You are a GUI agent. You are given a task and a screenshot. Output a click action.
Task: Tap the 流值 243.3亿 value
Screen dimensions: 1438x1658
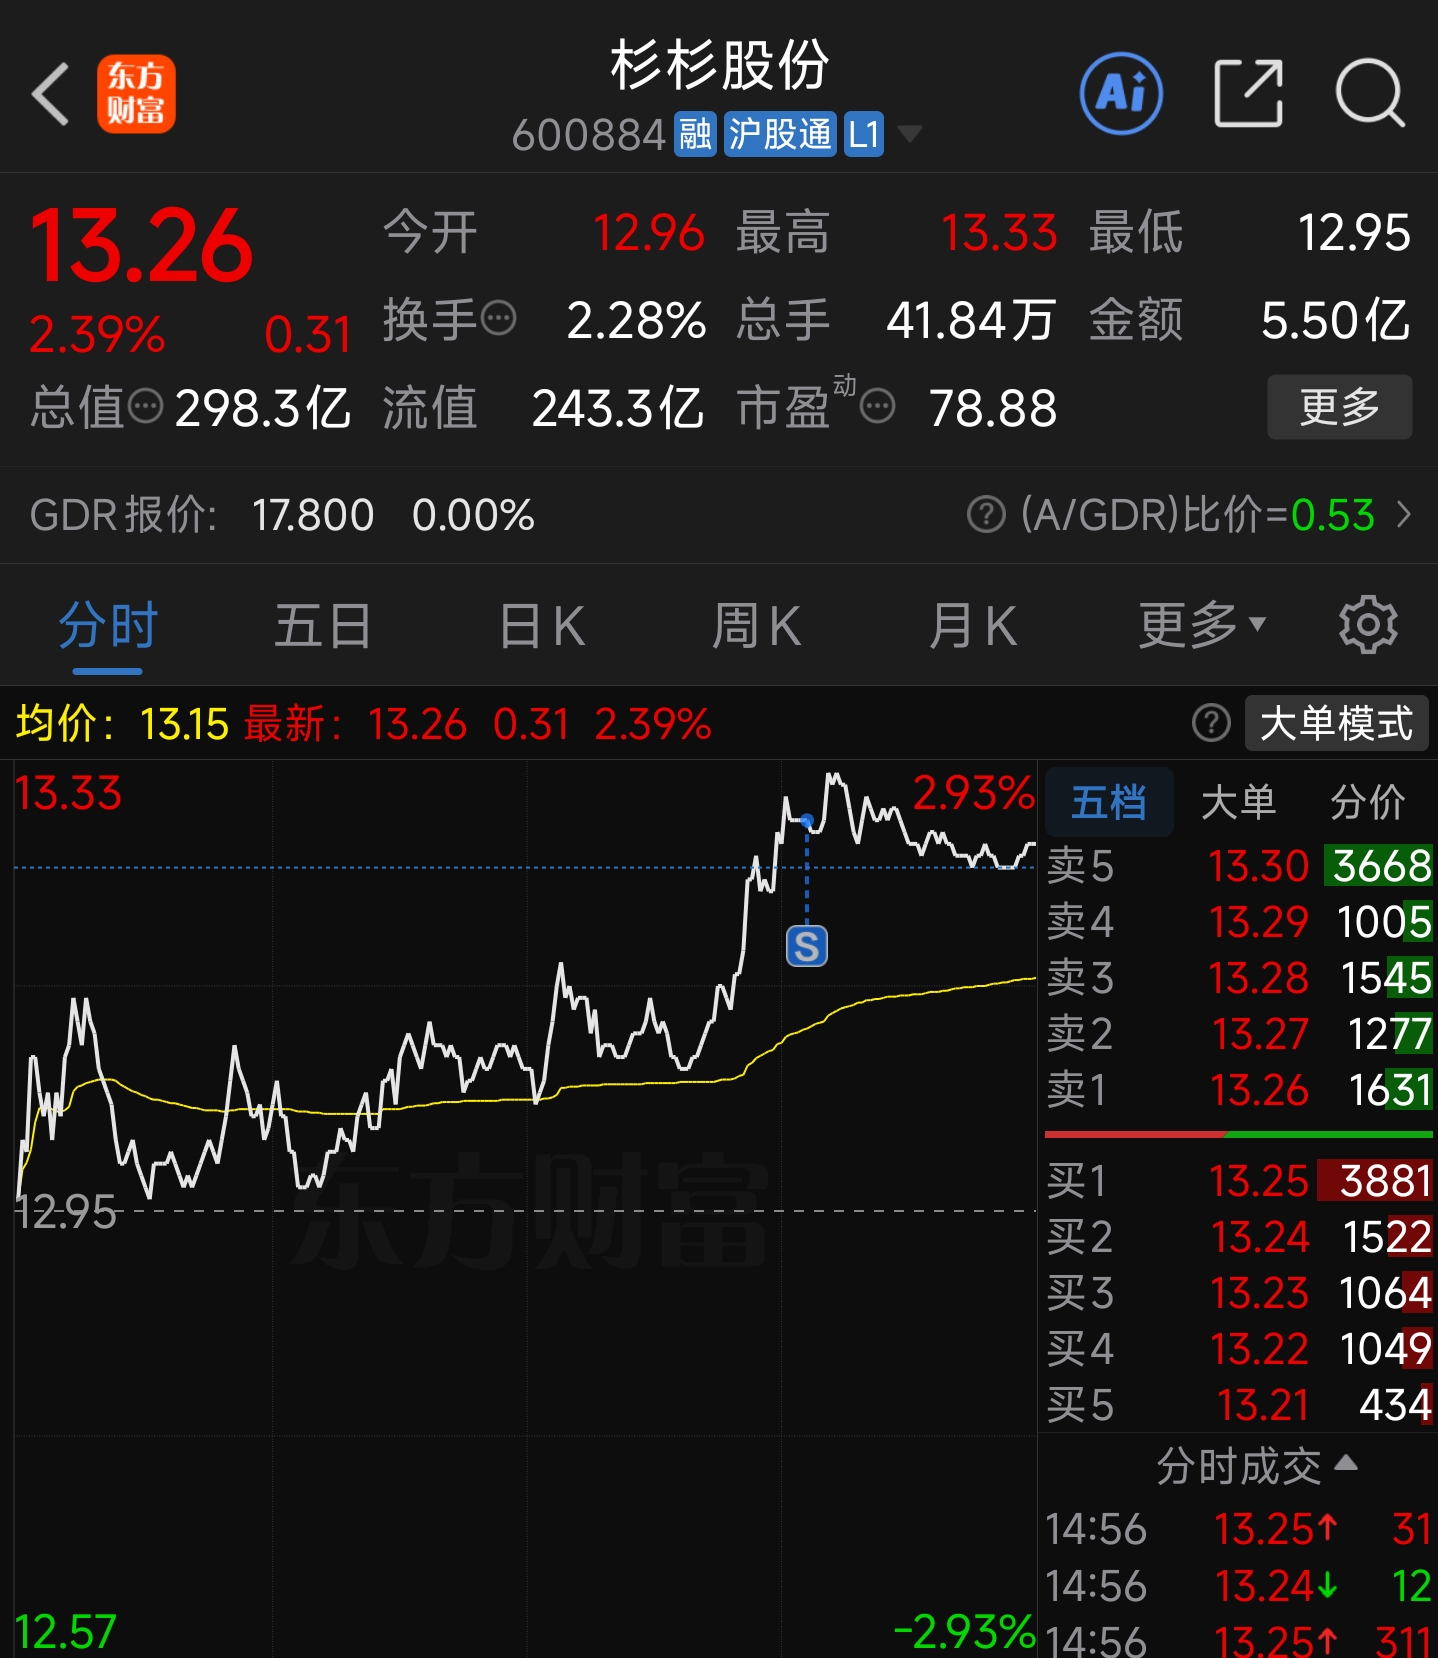tap(617, 408)
